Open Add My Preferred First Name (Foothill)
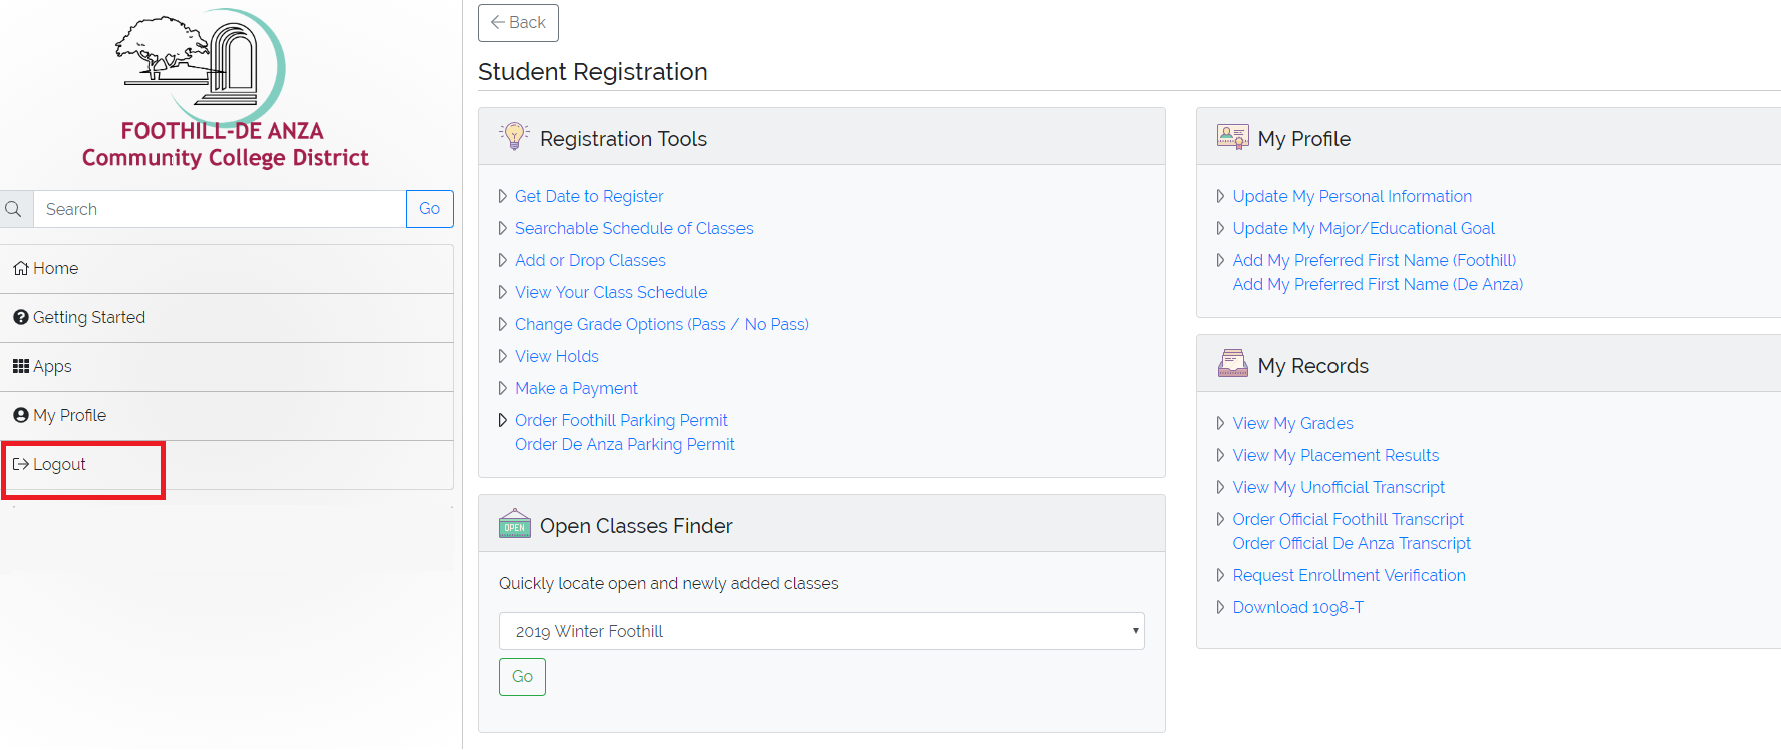 [x=1374, y=260]
